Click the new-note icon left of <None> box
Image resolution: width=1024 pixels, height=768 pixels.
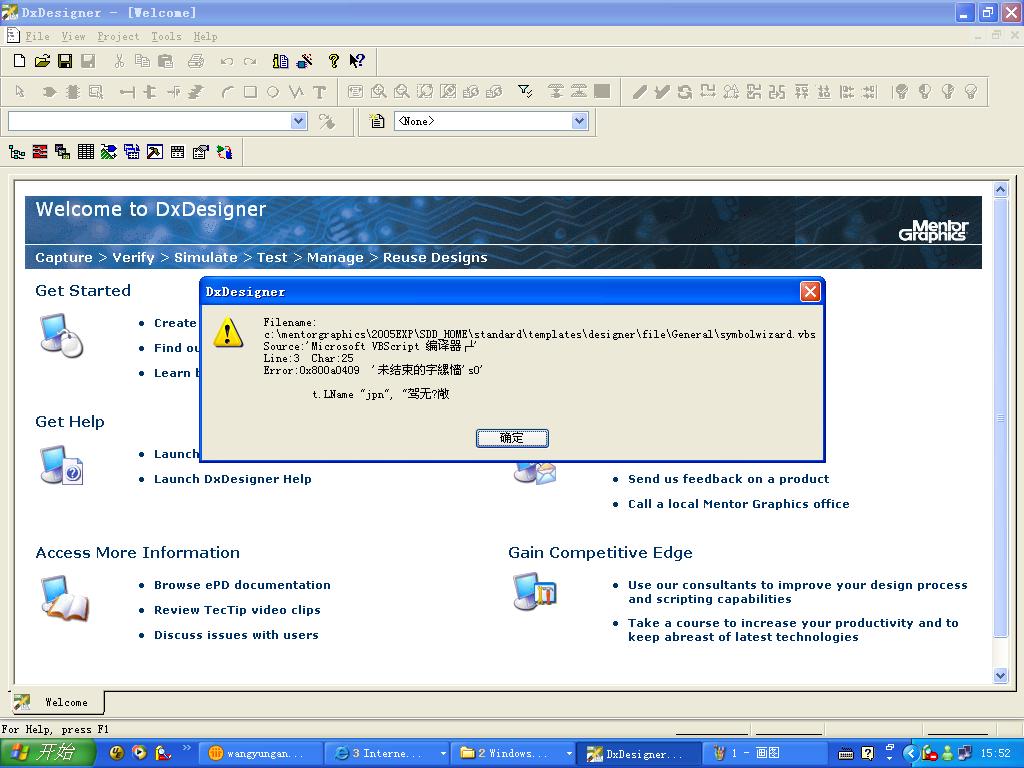pyautogui.click(x=377, y=121)
